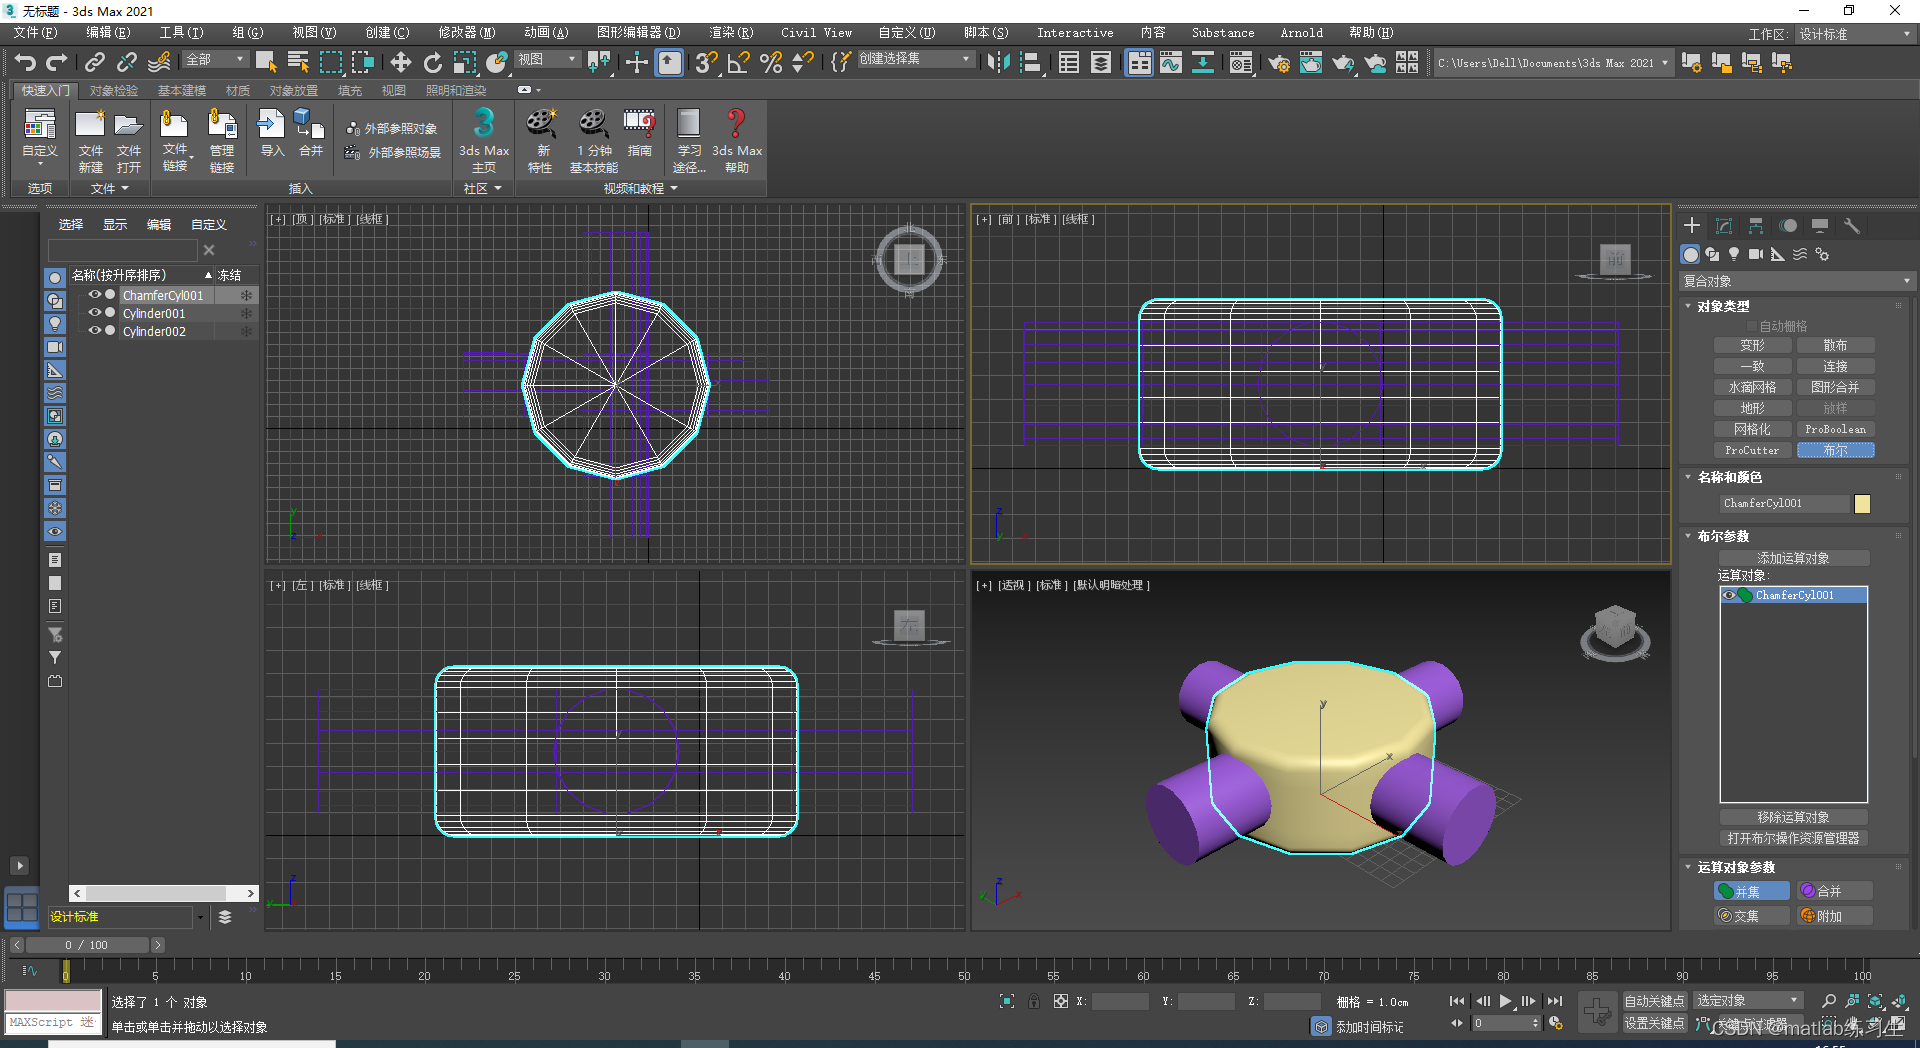Select the Union (并集) operand option
The image size is (1920, 1048).
(1752, 891)
